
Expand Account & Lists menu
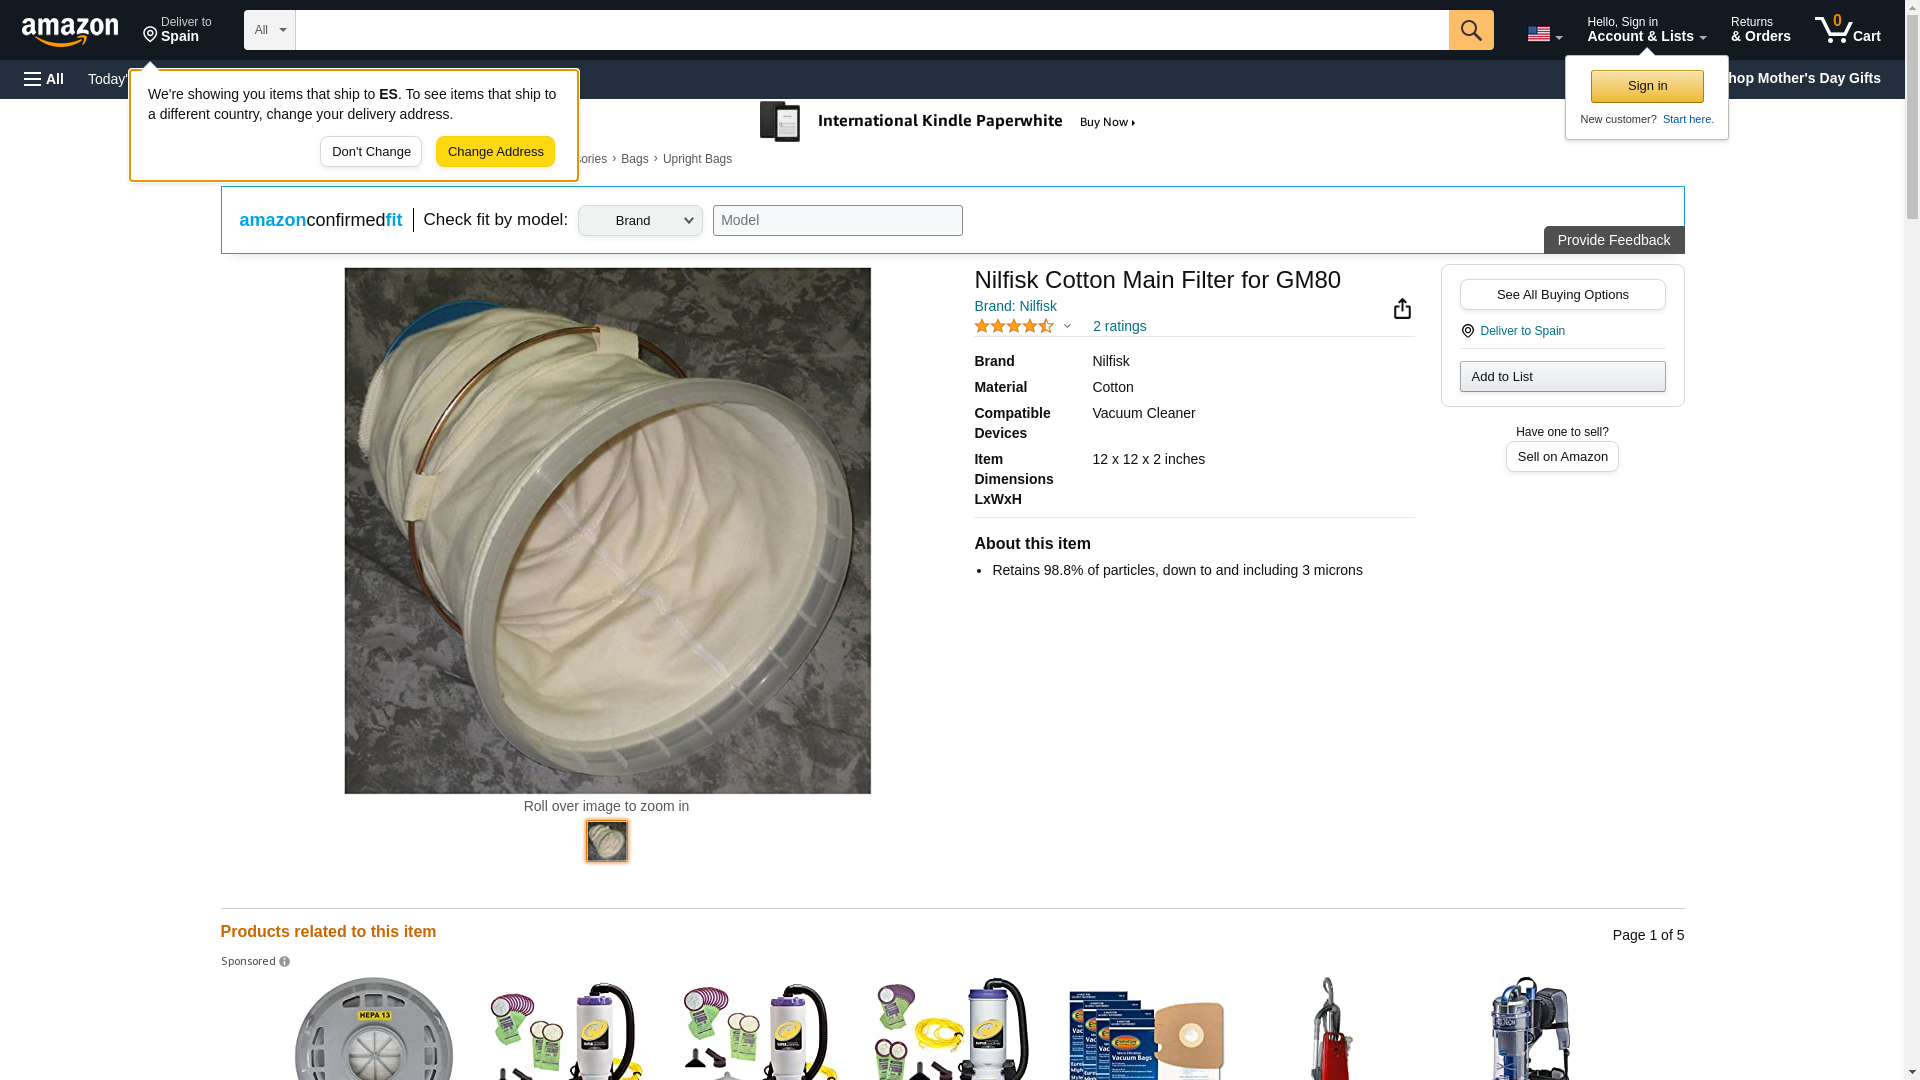(x=1645, y=30)
